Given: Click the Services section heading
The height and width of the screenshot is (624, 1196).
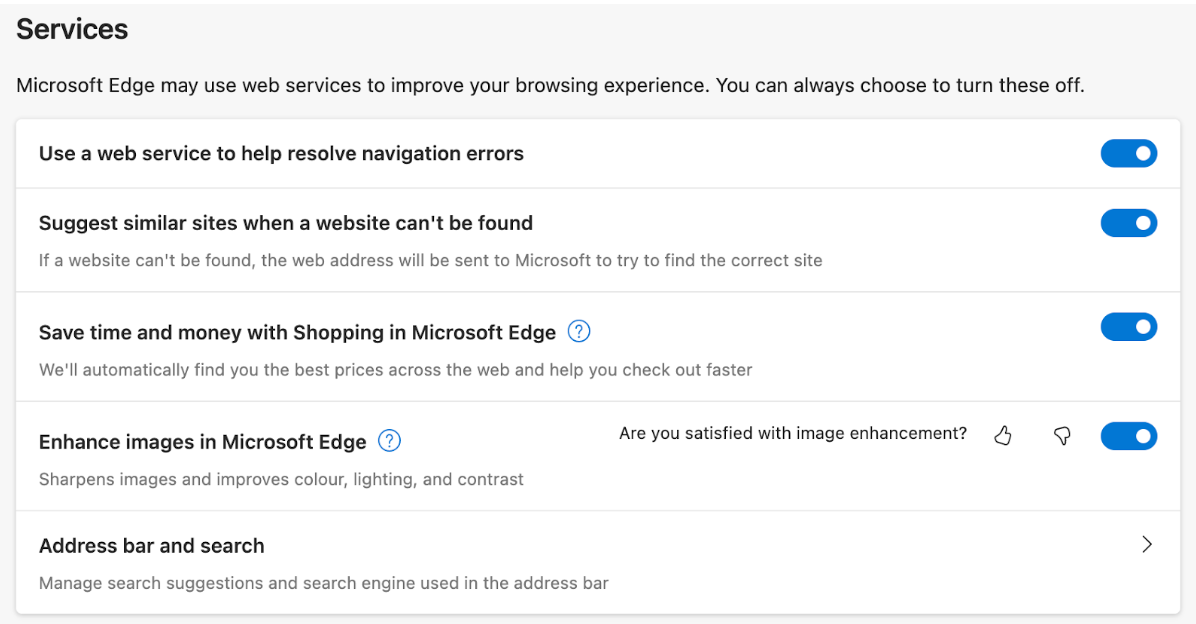Looking at the screenshot, I should (x=72, y=29).
